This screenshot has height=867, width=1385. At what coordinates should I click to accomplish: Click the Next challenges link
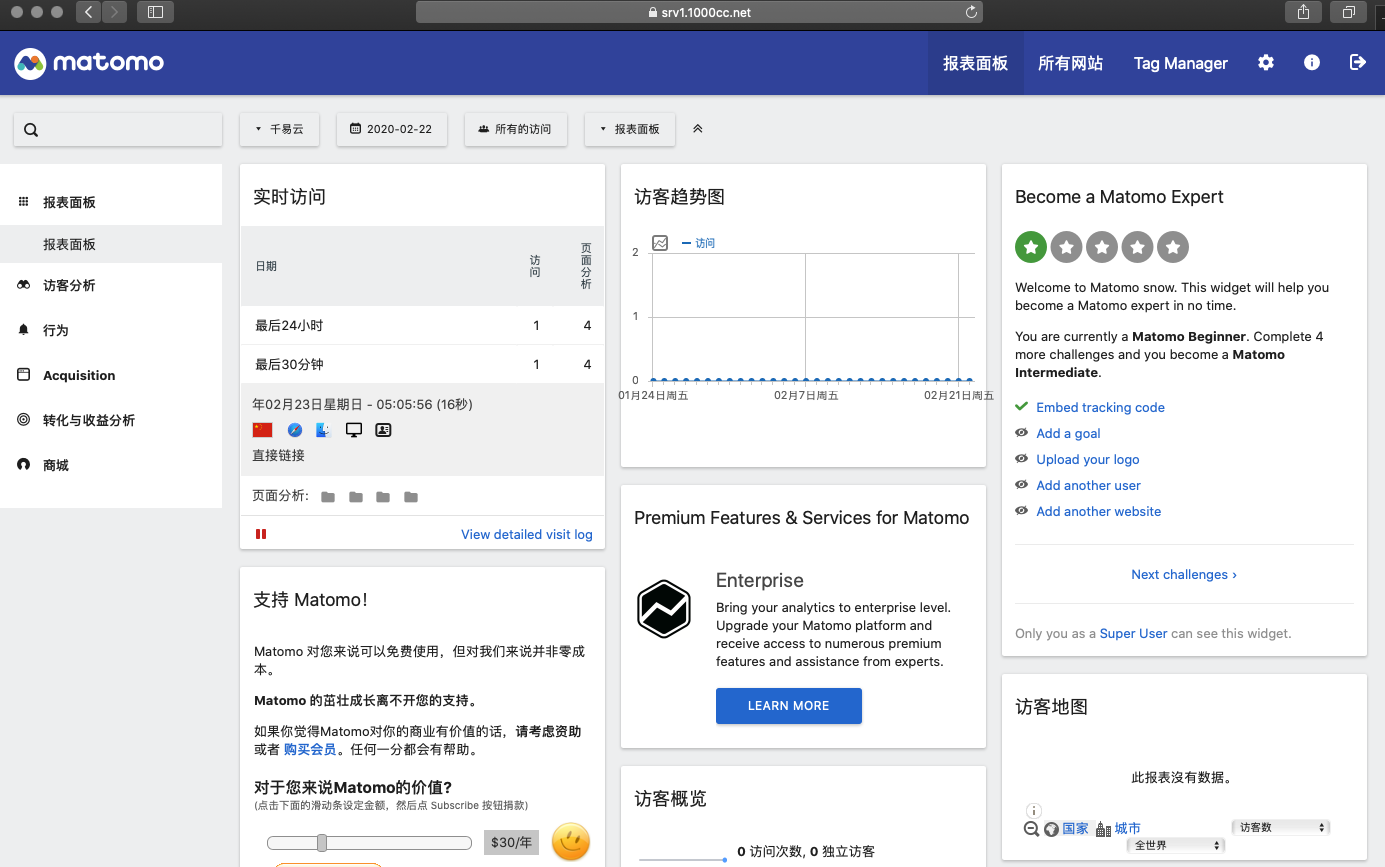point(1184,574)
